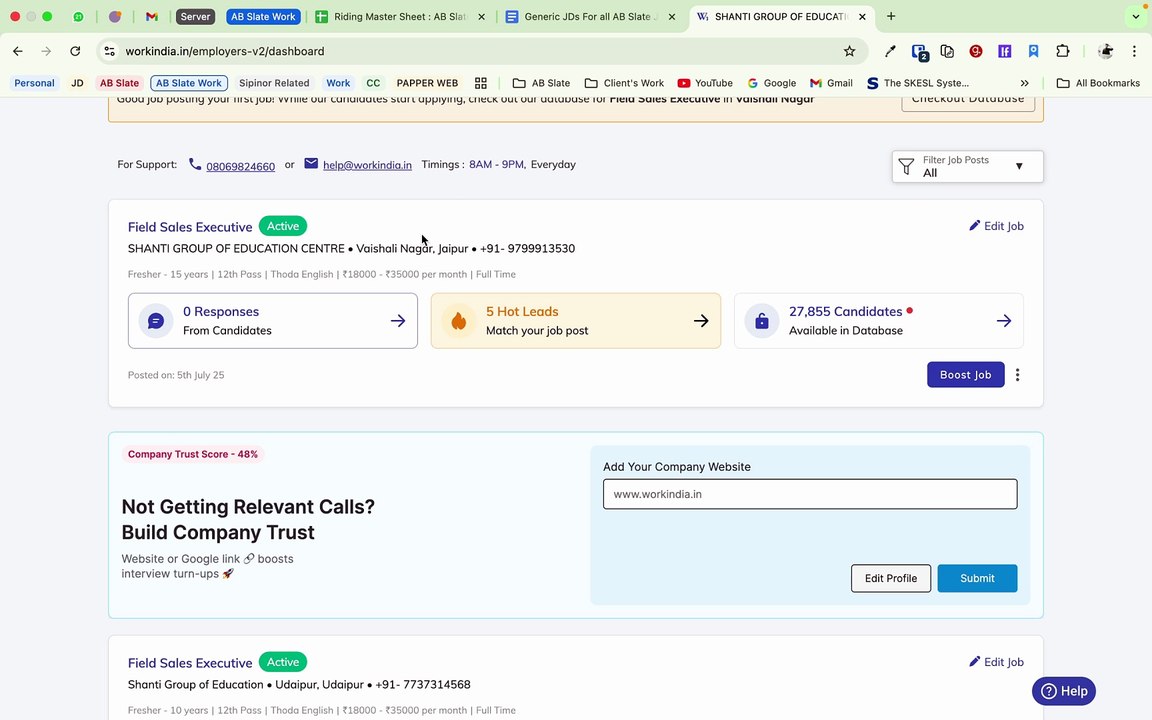Open the Sipinor Related bookmark

pos(273,83)
